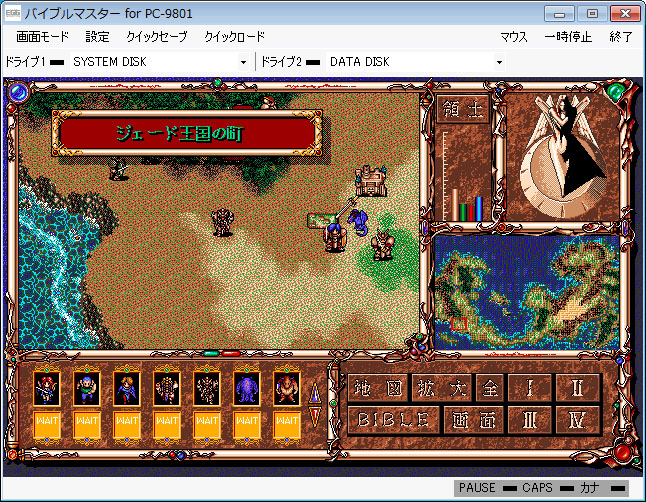The width and height of the screenshot is (646, 502).
Task: Click the Roman numeral II button
Action: point(577,388)
